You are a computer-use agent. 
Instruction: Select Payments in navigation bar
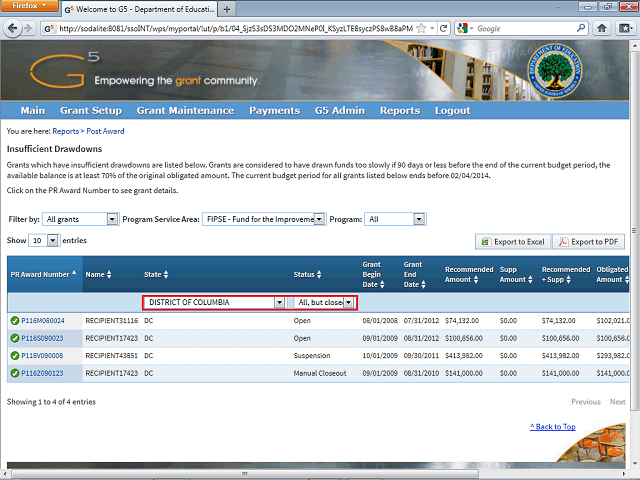tap(274, 110)
